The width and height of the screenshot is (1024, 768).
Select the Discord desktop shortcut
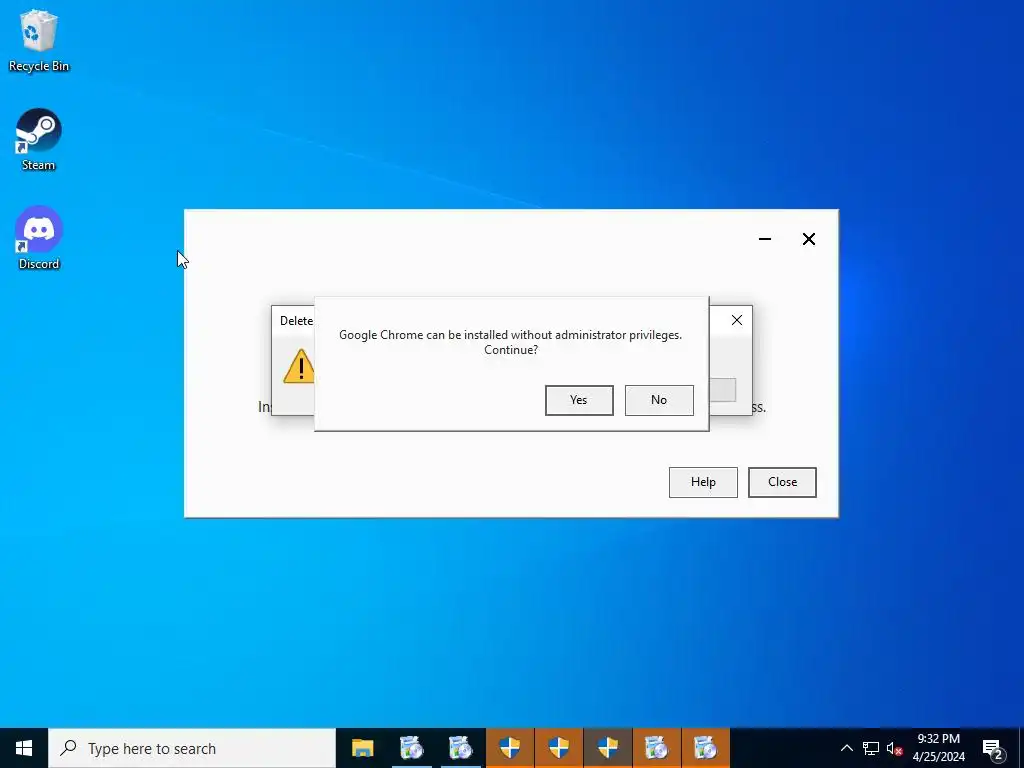coord(39,238)
